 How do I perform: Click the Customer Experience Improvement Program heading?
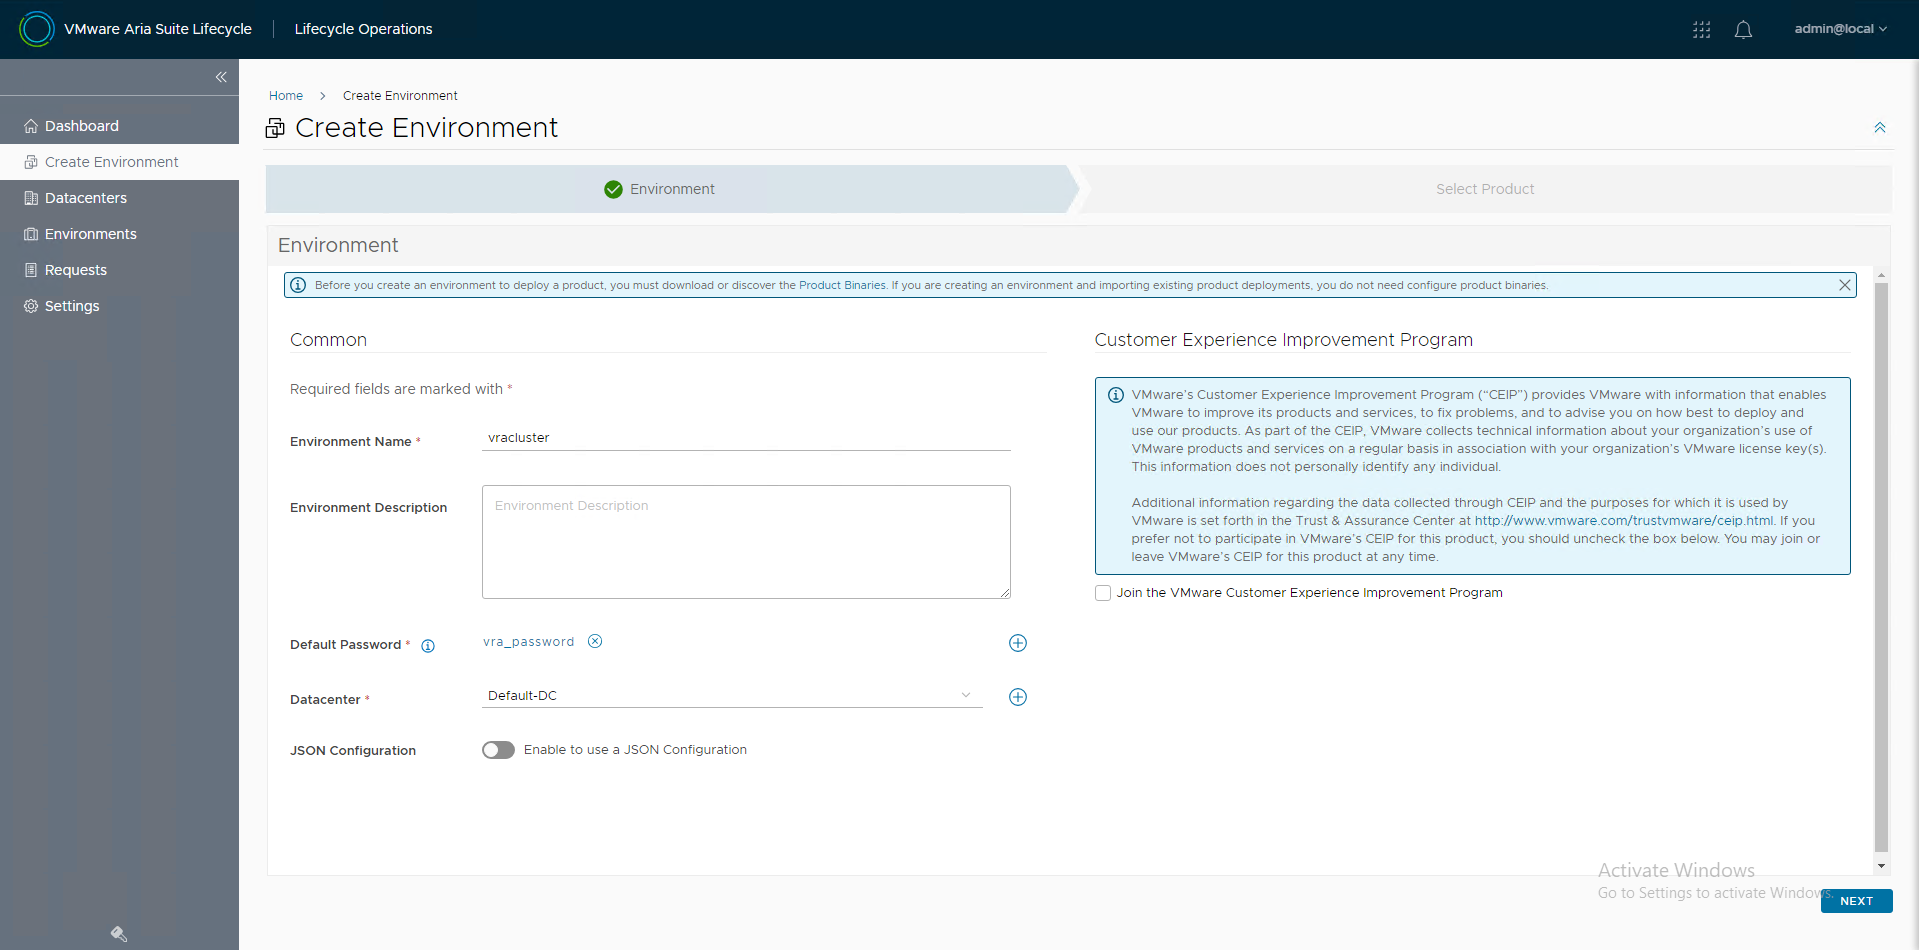tap(1283, 340)
